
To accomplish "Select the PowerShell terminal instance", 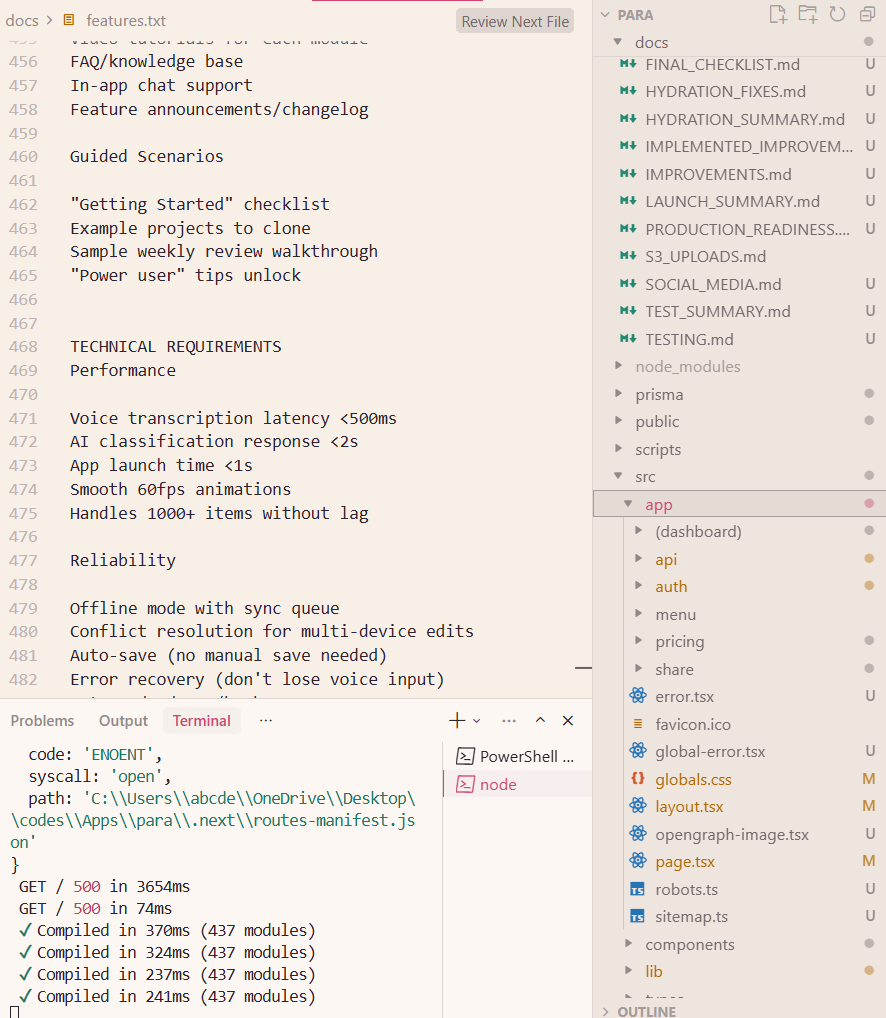I will (x=516, y=756).
